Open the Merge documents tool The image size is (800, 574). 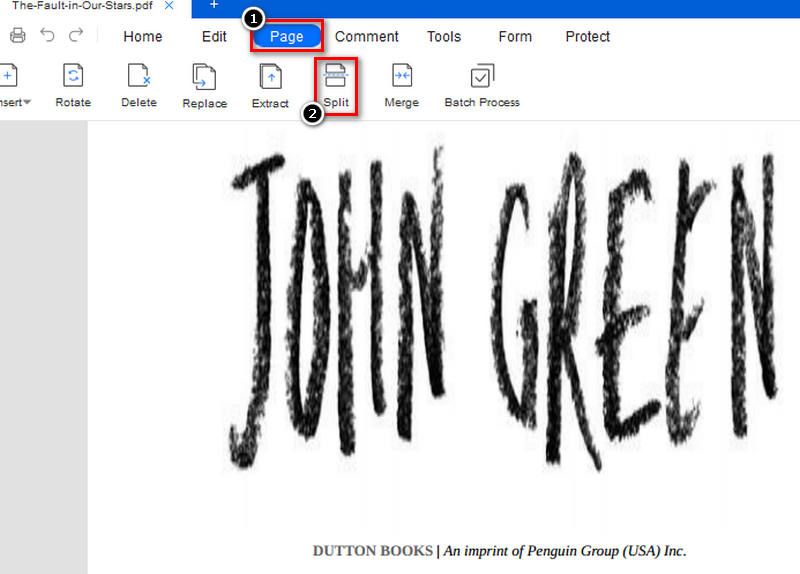point(402,86)
